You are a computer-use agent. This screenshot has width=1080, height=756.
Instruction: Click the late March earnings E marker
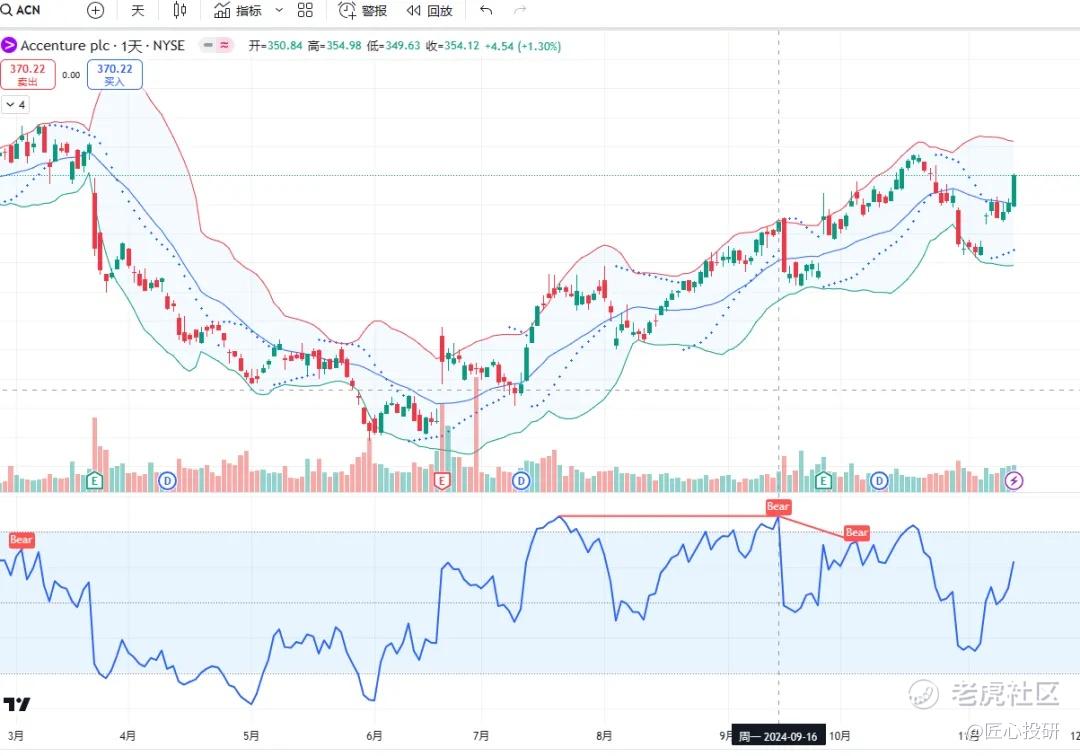click(94, 481)
